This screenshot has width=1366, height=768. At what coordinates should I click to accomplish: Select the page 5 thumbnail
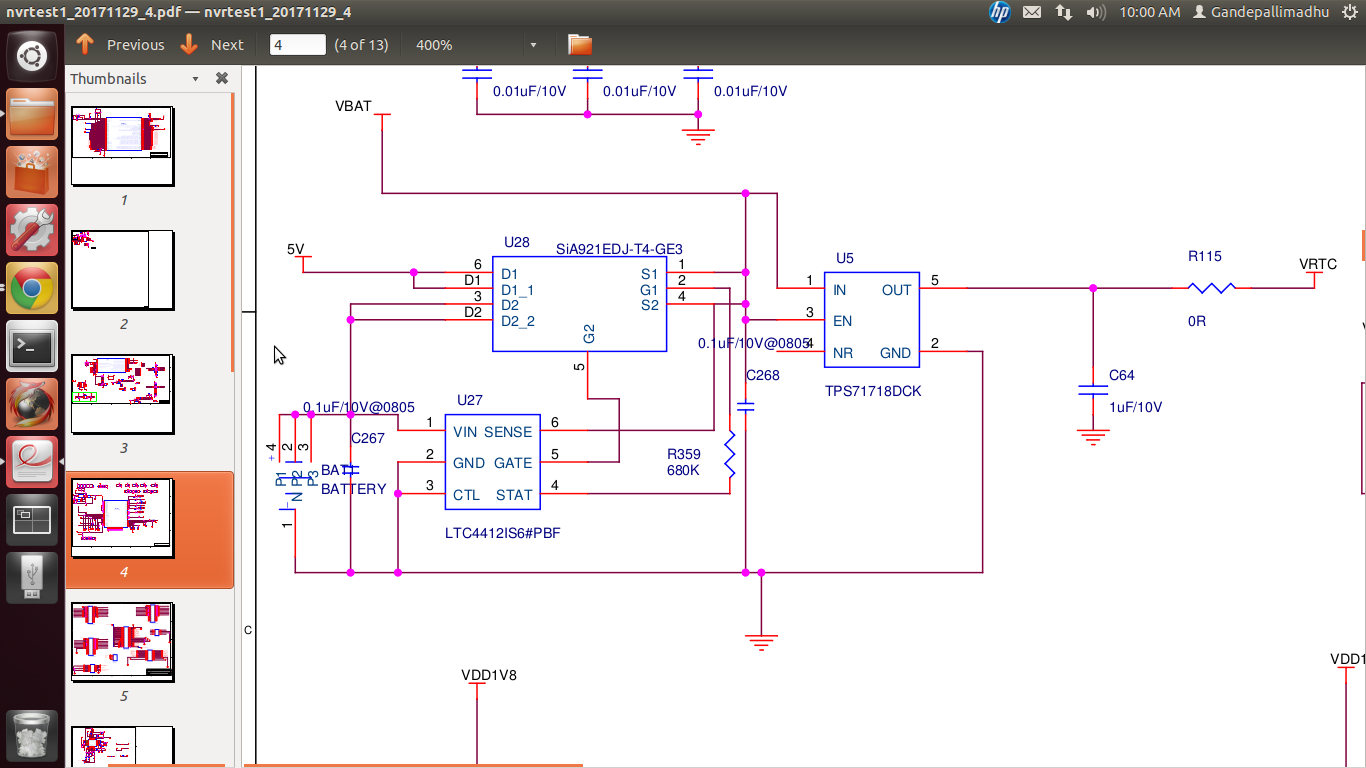pos(122,641)
